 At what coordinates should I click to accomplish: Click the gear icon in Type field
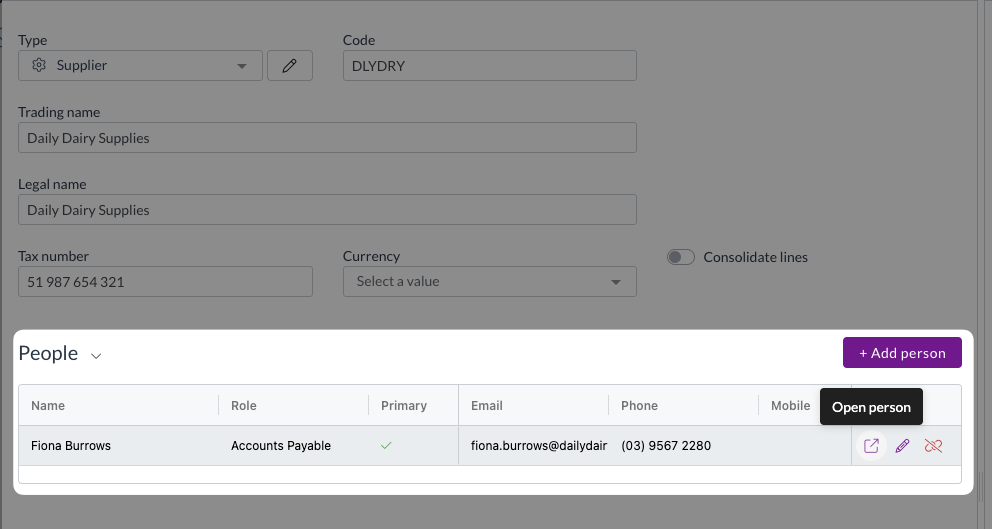click(x=39, y=65)
